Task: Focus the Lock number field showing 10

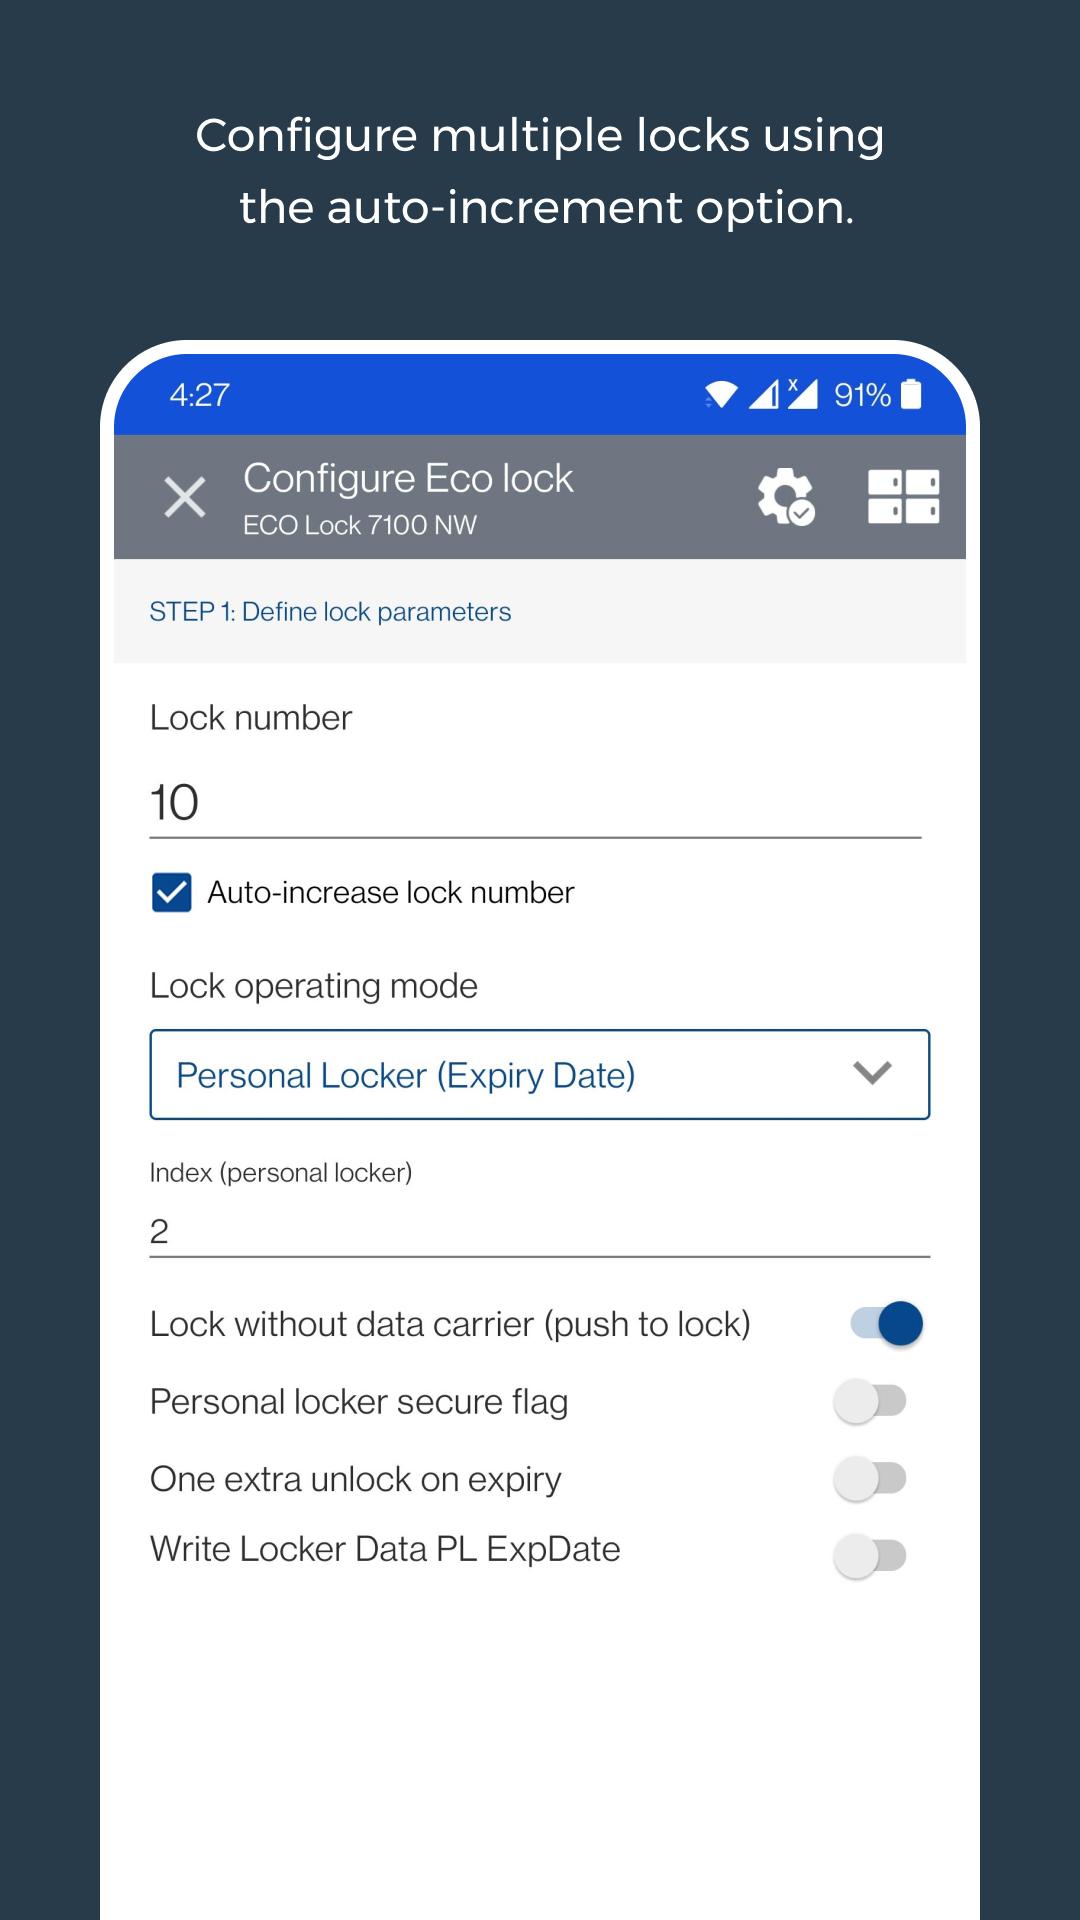Action: [x=535, y=803]
